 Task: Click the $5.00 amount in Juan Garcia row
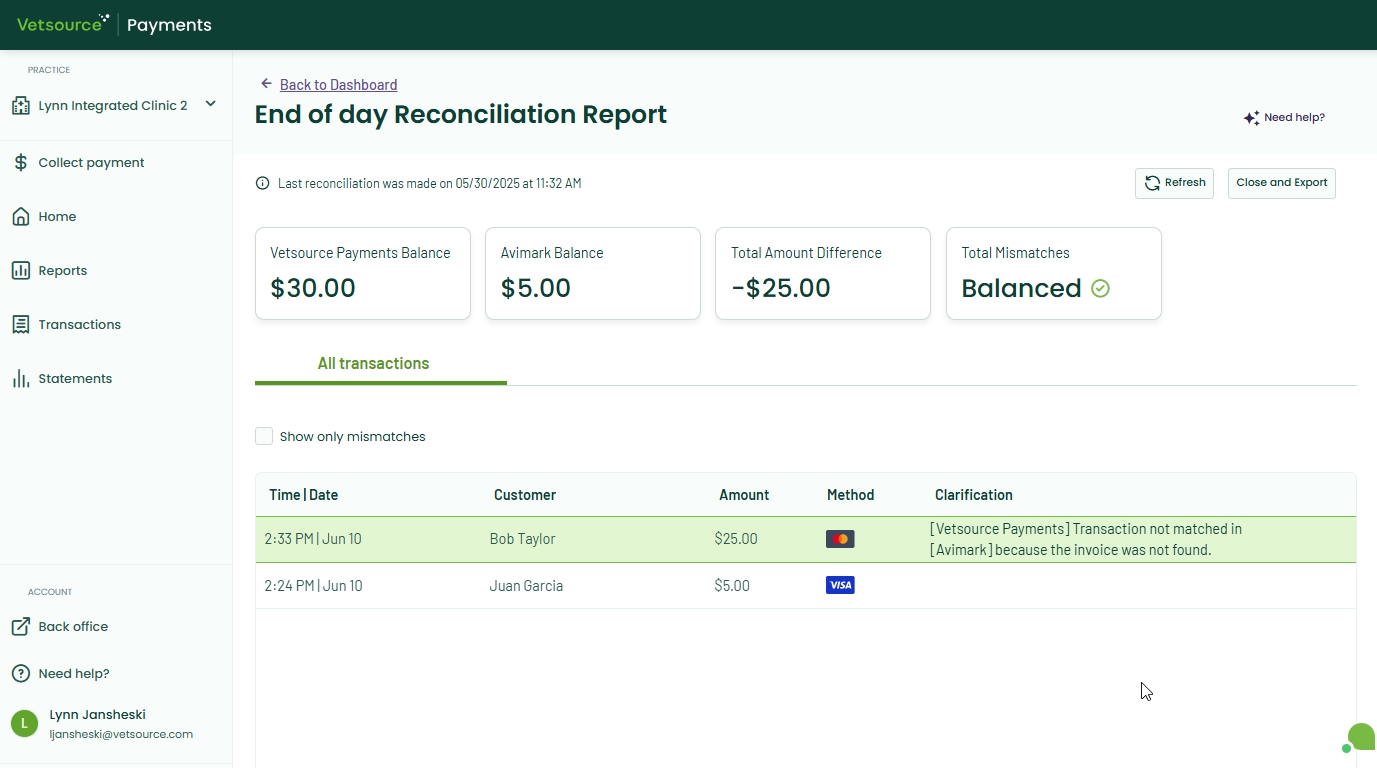[732, 586]
